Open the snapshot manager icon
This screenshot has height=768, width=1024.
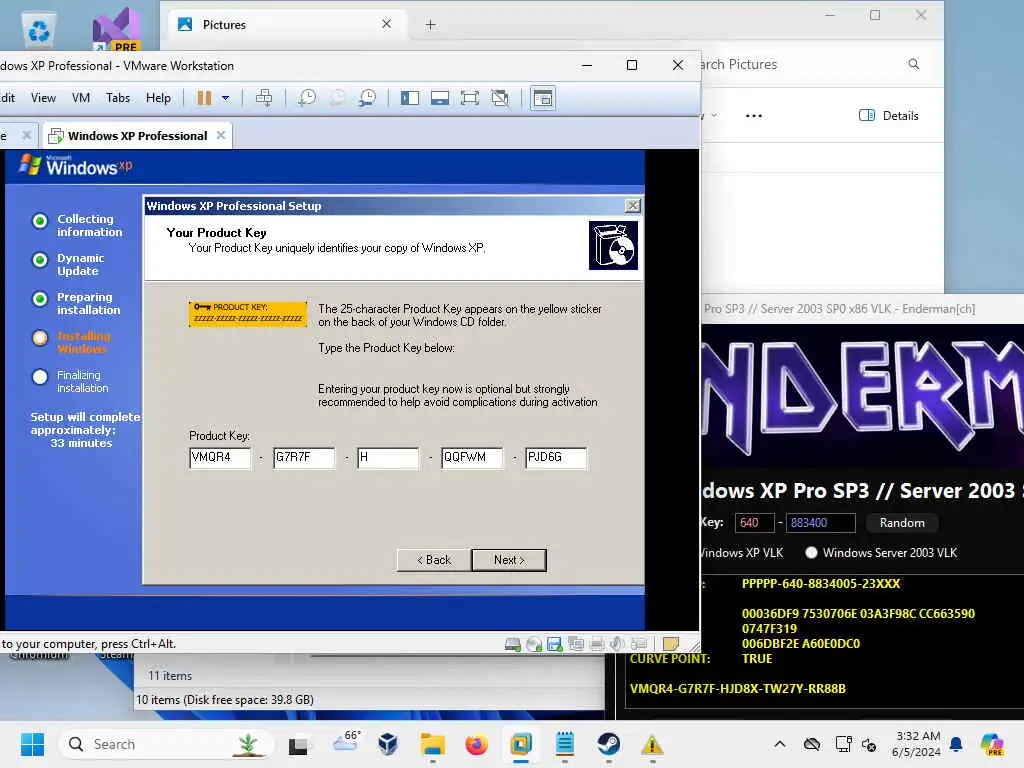tap(368, 98)
